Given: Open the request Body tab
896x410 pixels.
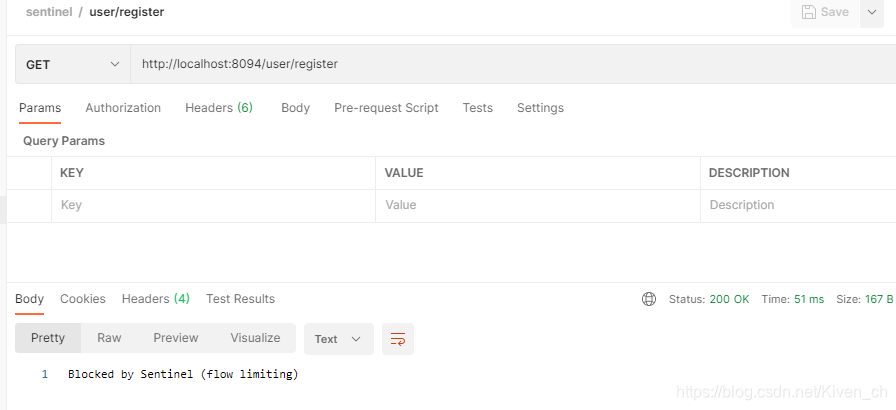Looking at the screenshot, I should (295, 108).
